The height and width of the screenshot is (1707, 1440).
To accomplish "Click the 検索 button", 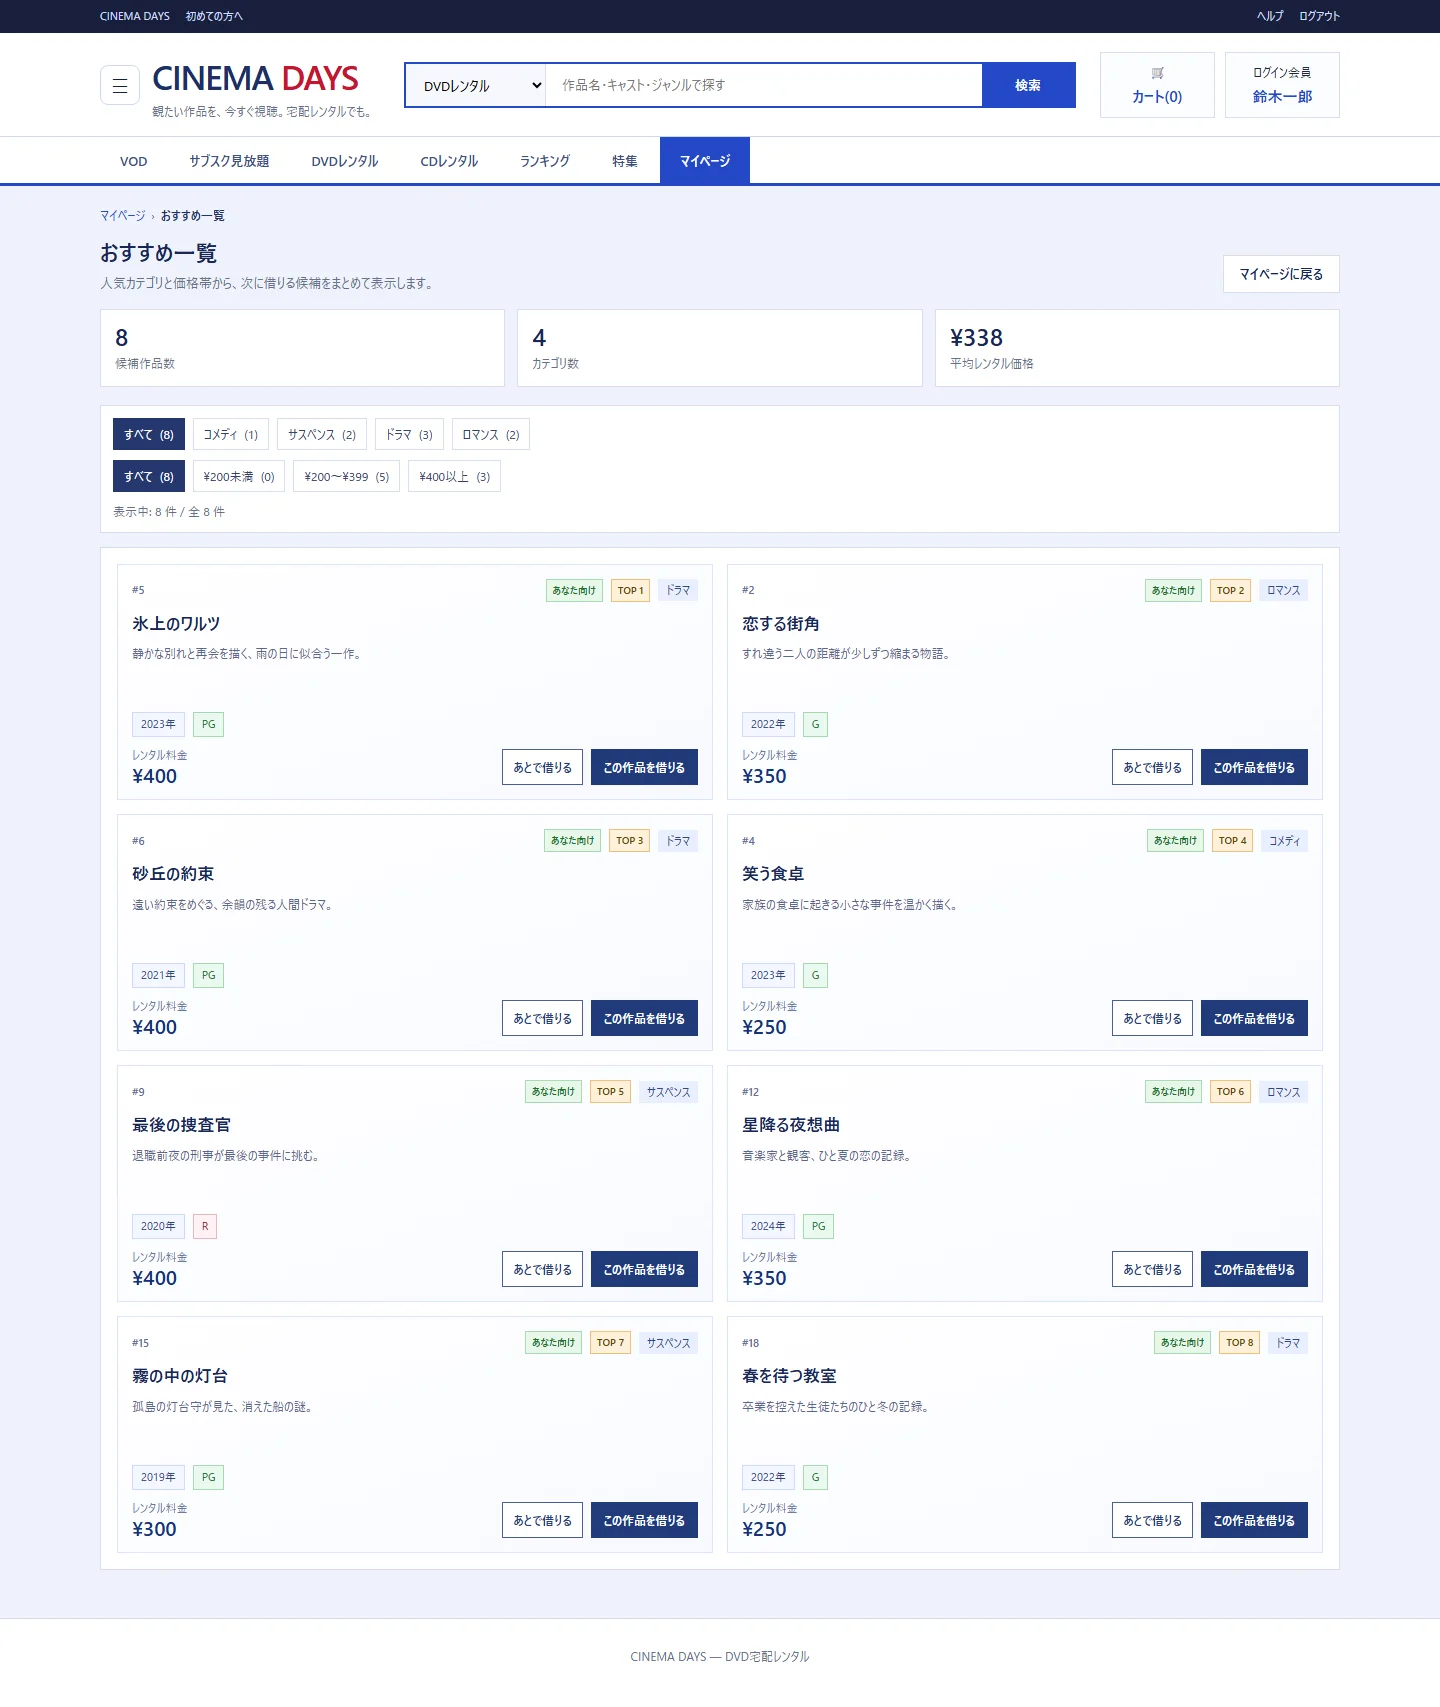I will 1028,85.
